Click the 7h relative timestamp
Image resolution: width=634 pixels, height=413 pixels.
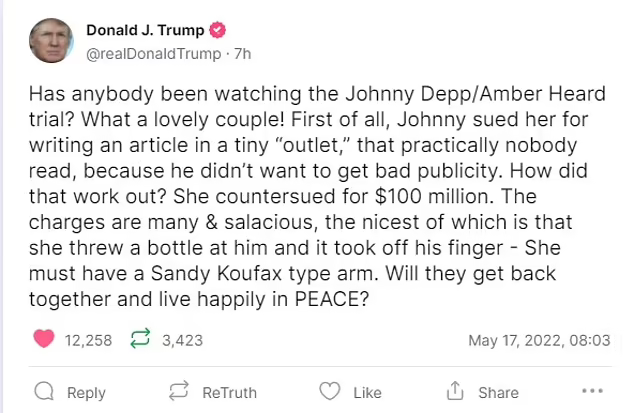click(243, 53)
